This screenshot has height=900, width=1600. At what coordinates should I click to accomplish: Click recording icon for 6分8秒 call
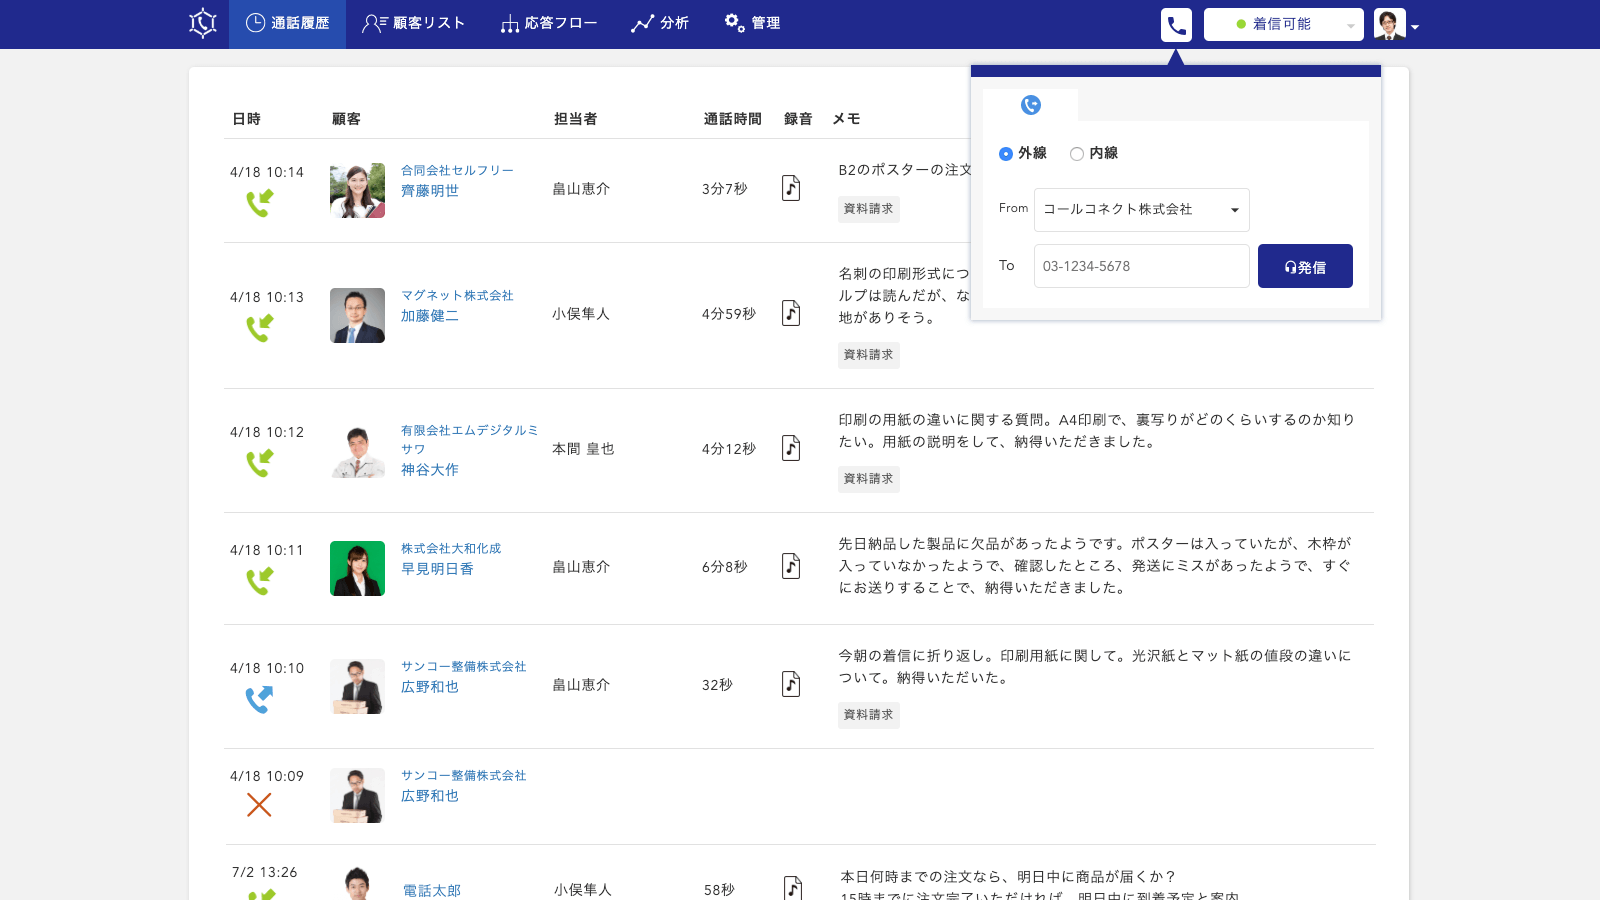coord(791,566)
